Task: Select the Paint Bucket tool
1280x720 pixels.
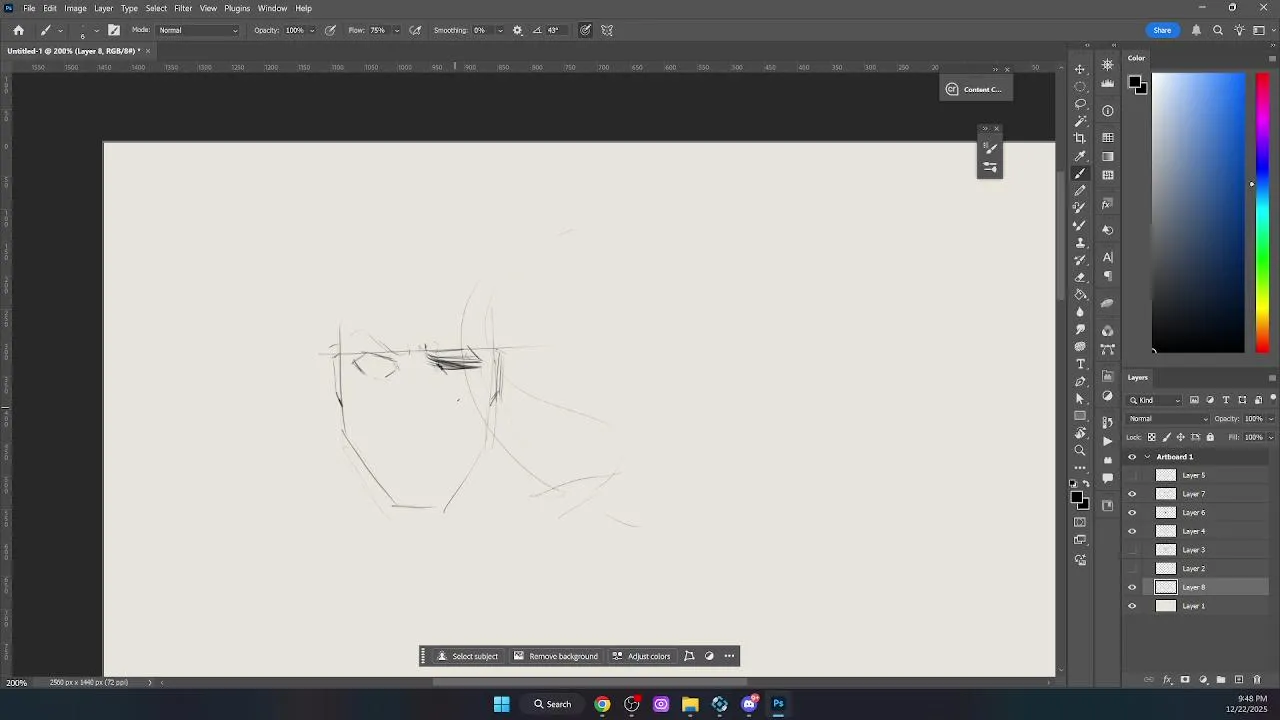Action: pyautogui.click(x=1080, y=295)
